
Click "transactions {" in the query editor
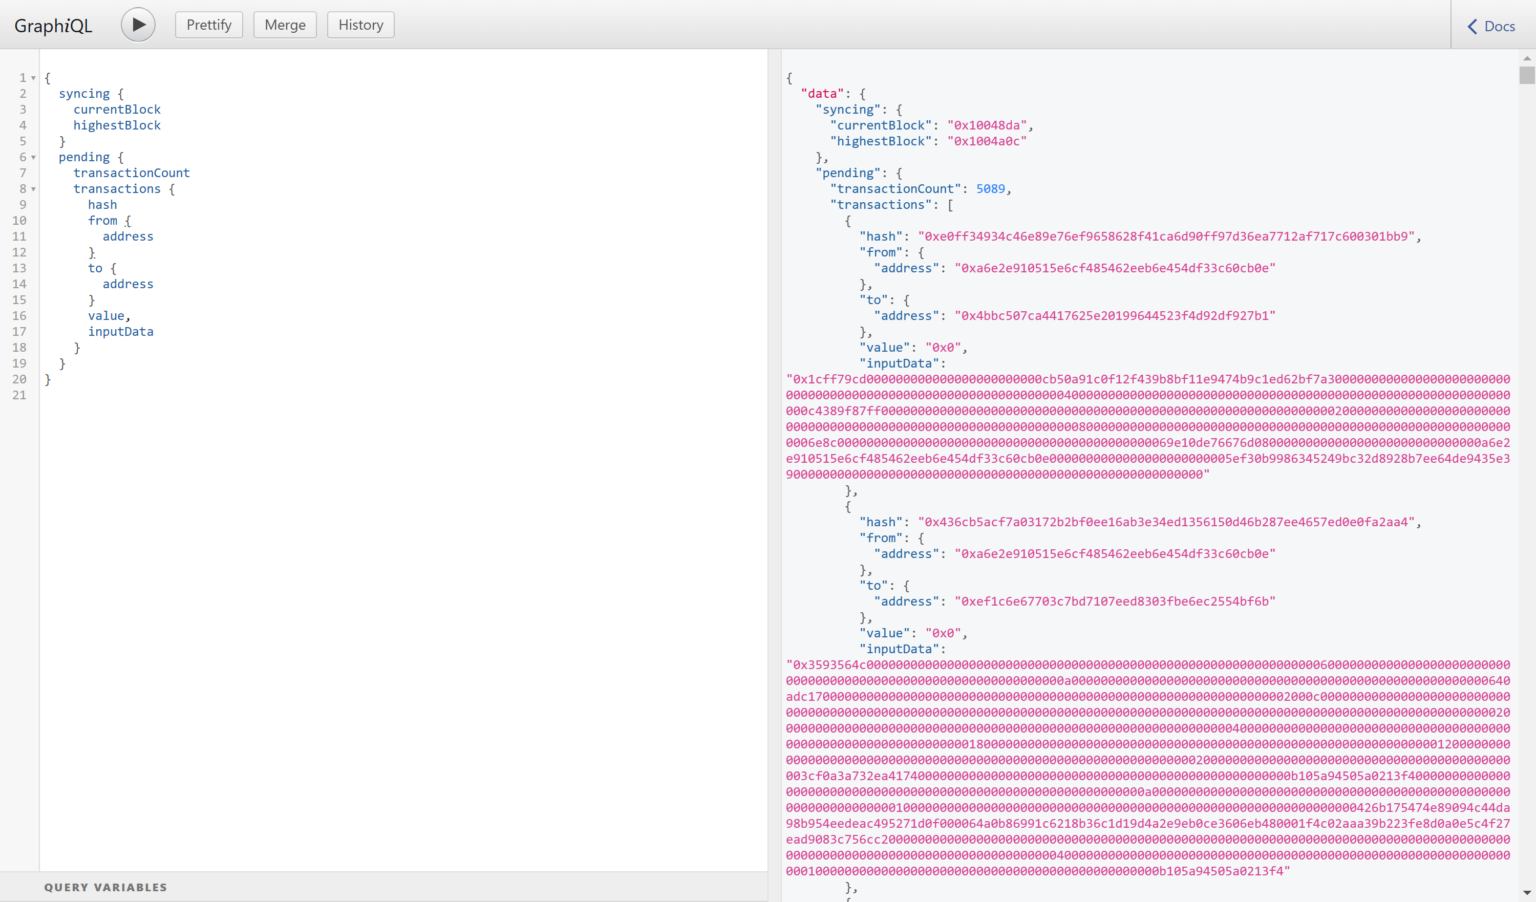pos(124,189)
